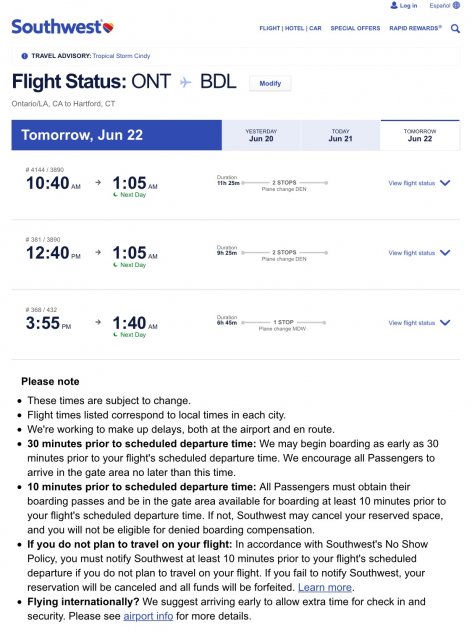The image size is (472, 640).
Task: Expand flight status for the 10:40 AM departure
Action: pyautogui.click(x=445, y=183)
